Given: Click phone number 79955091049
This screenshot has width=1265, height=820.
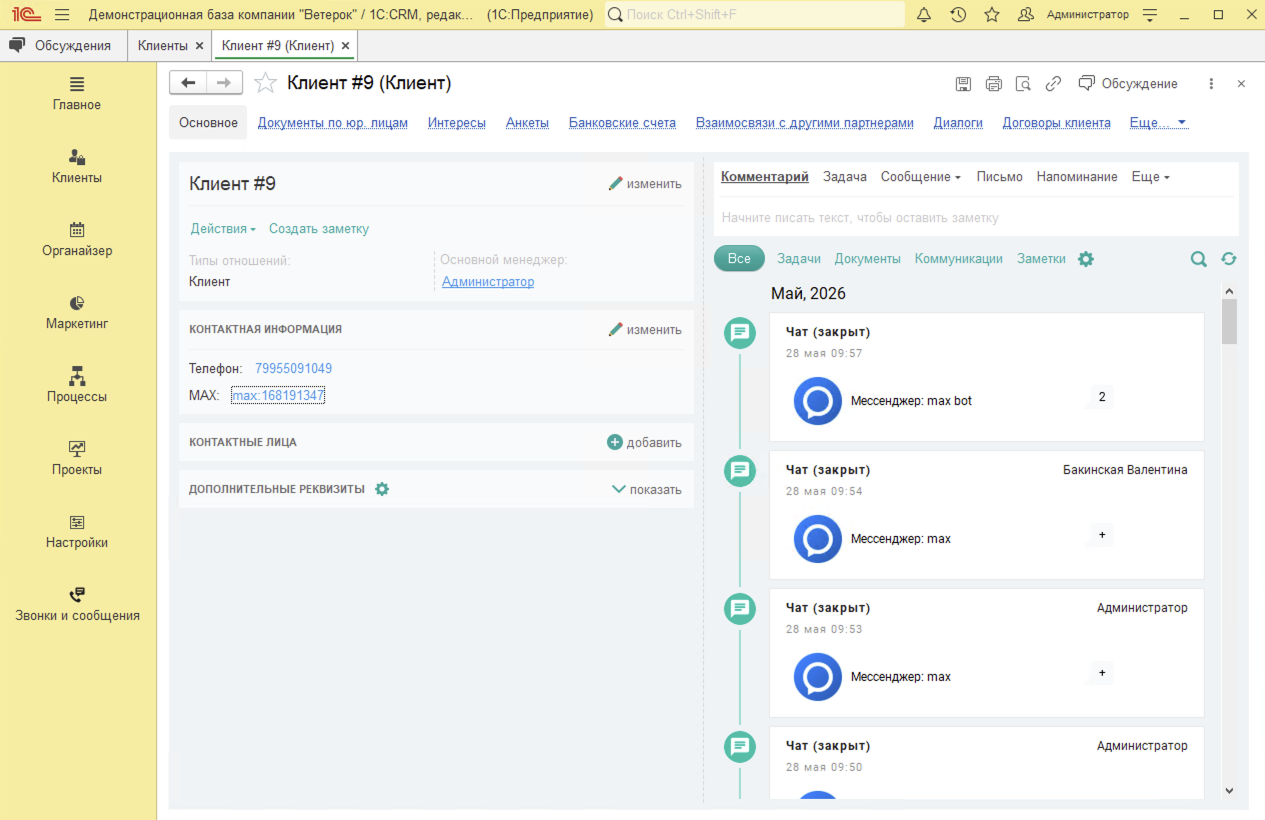Looking at the screenshot, I should (293, 369).
